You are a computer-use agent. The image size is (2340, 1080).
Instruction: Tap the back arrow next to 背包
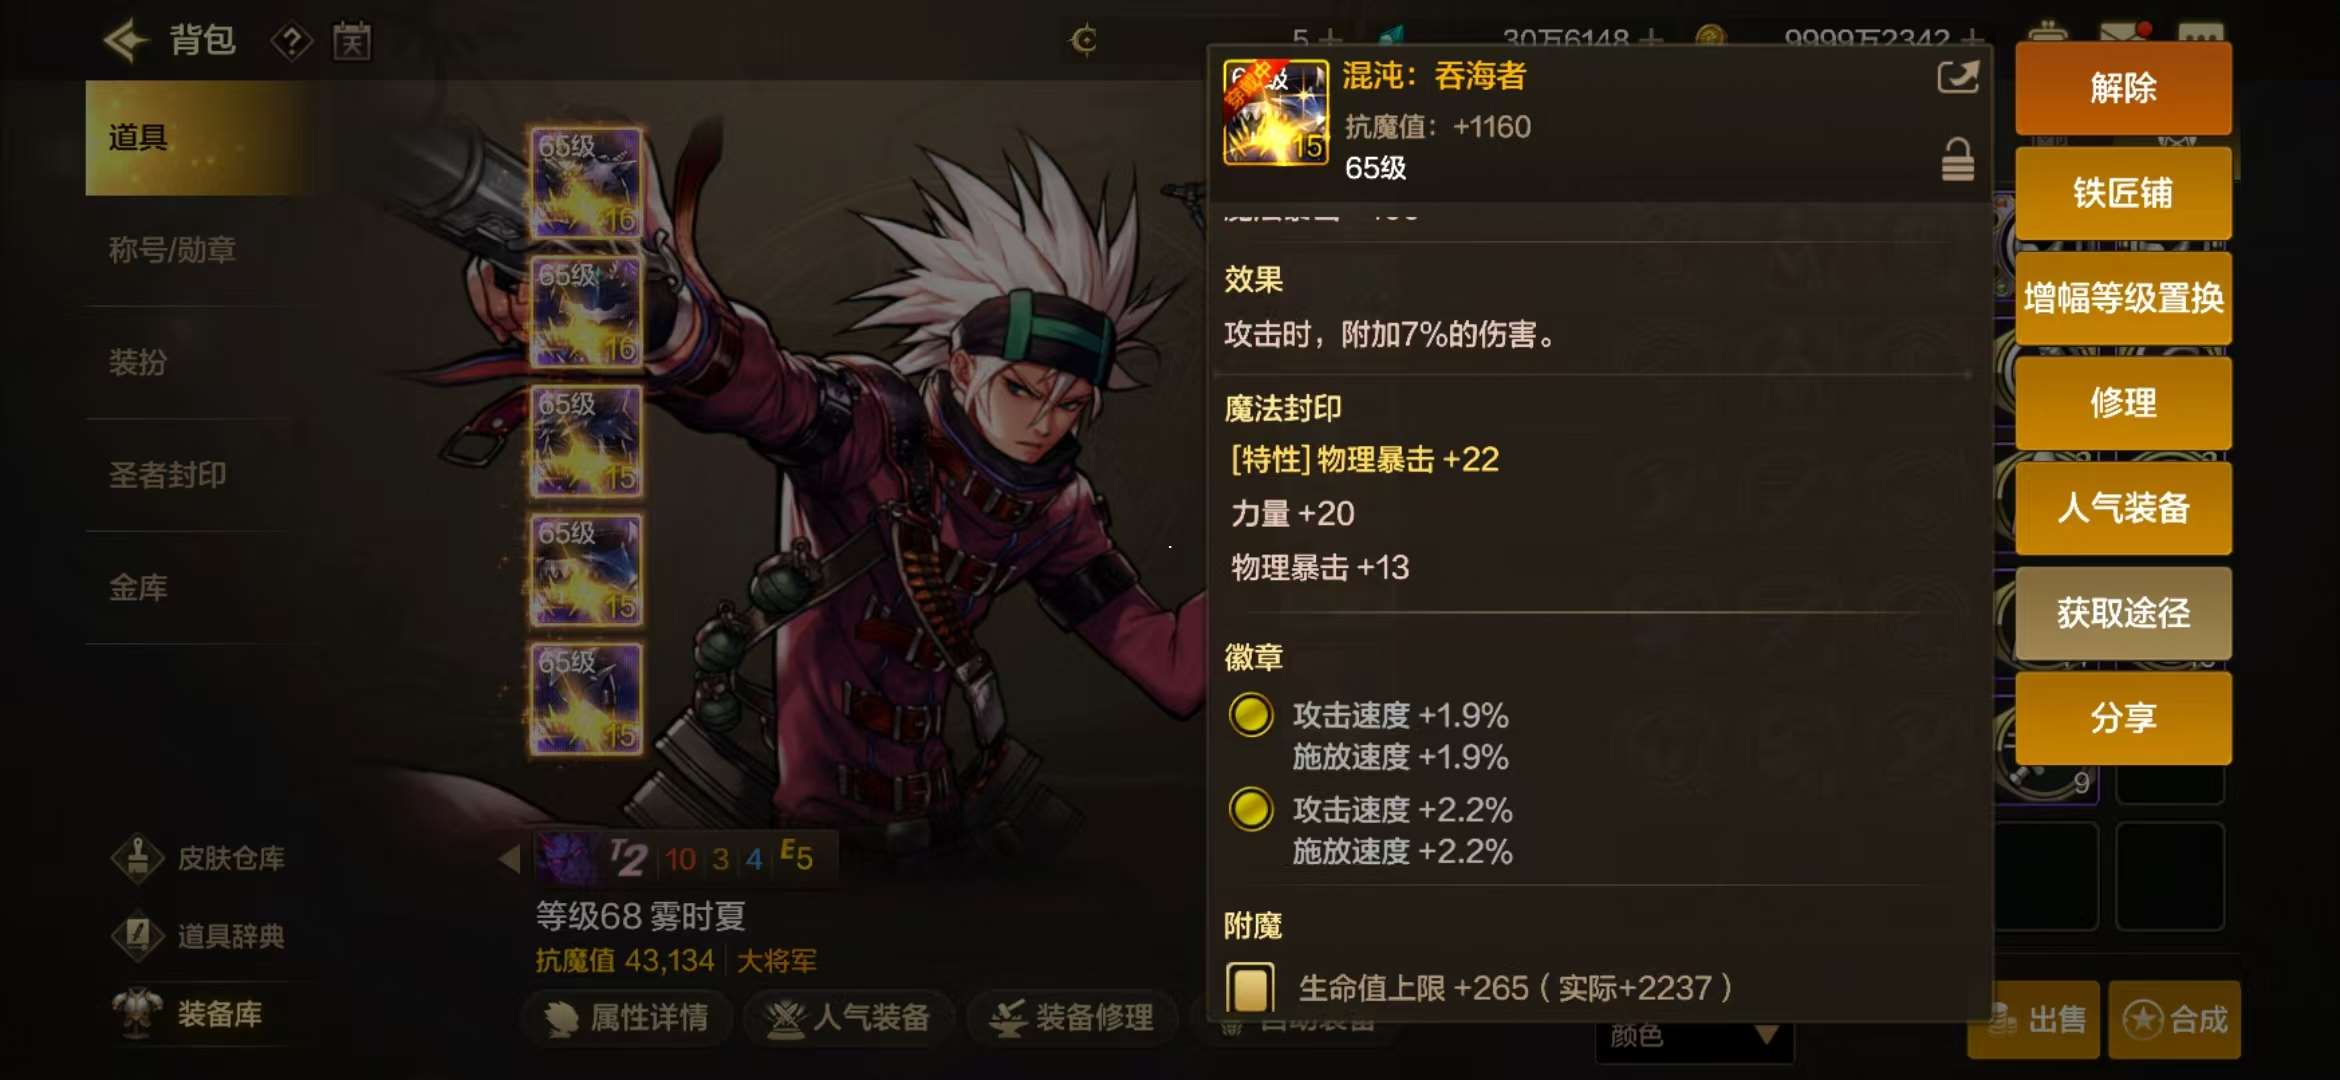point(126,41)
